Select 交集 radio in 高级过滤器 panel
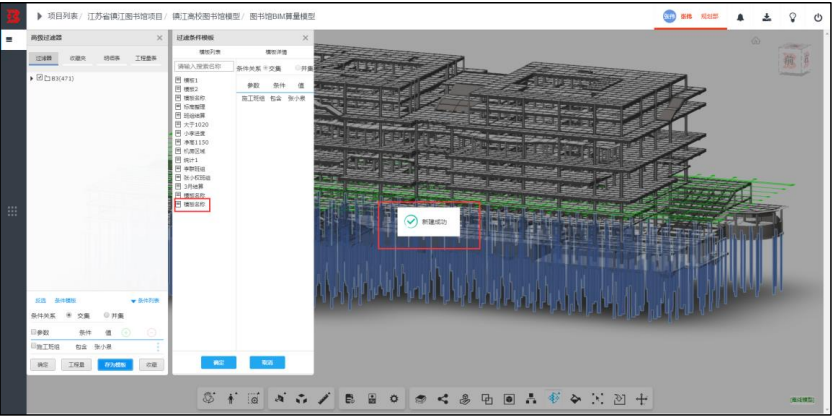 69,315
